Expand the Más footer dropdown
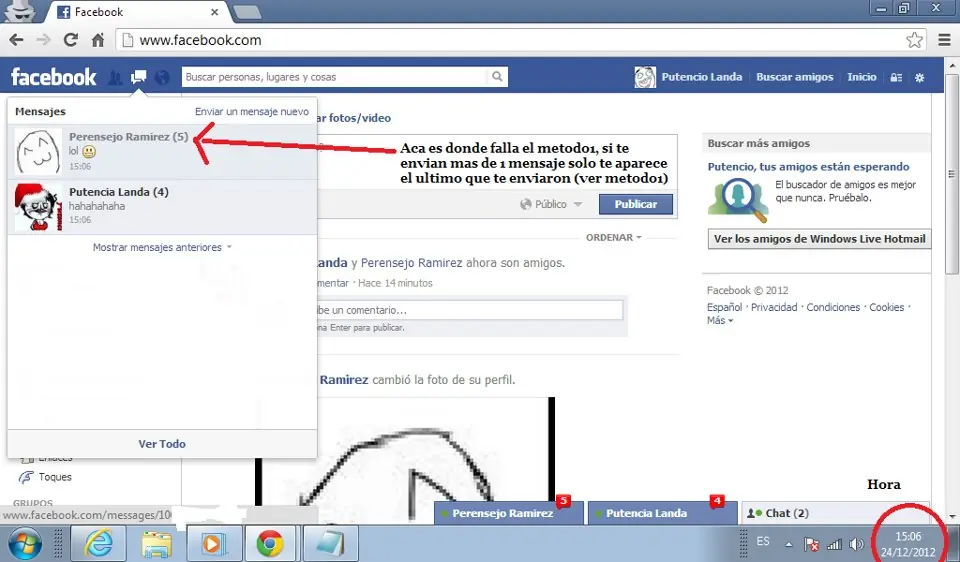This screenshot has width=960, height=562. click(x=720, y=320)
